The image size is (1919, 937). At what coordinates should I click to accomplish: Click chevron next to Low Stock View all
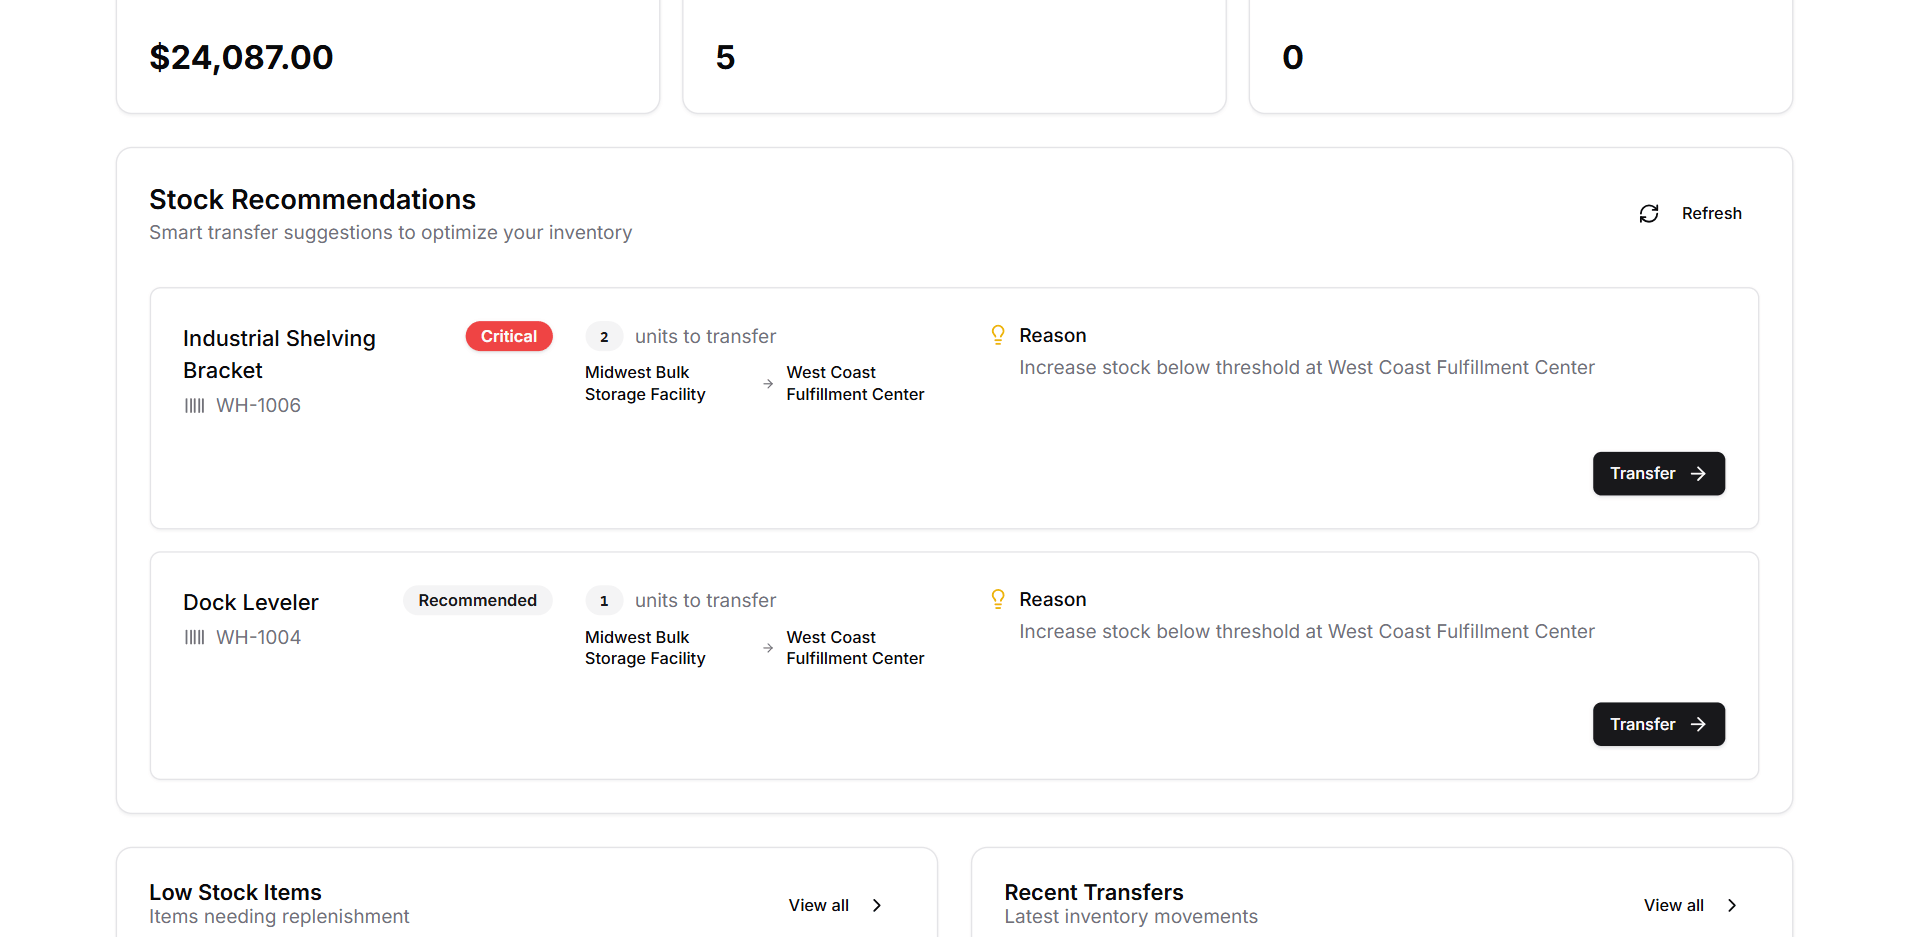click(x=877, y=905)
